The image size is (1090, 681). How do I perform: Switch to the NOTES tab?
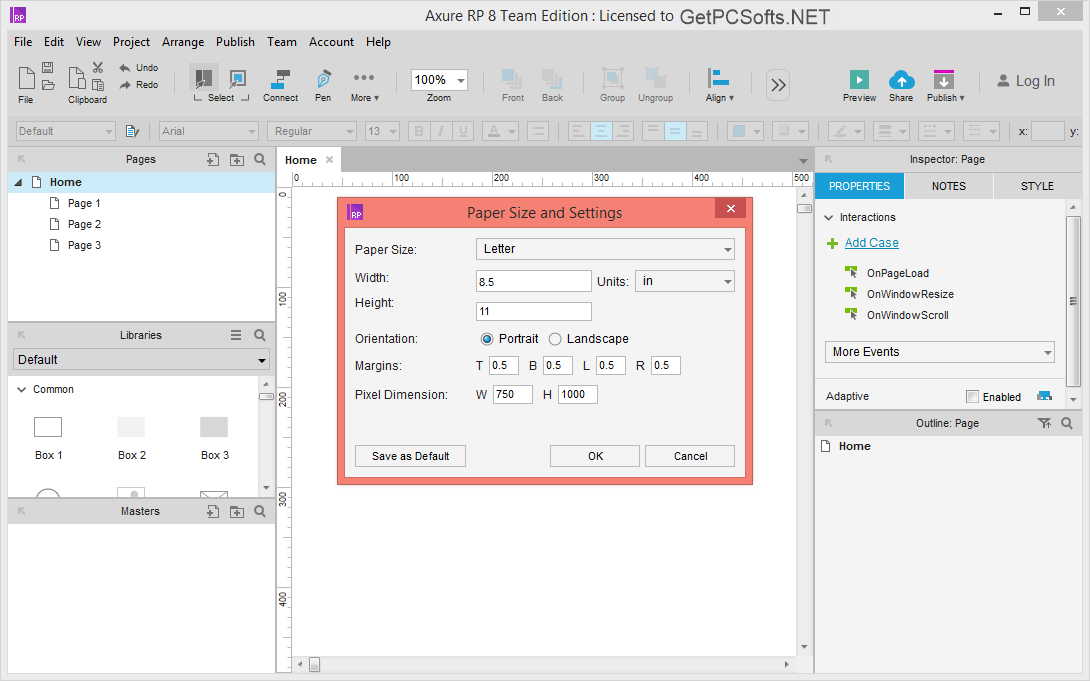tap(948, 186)
